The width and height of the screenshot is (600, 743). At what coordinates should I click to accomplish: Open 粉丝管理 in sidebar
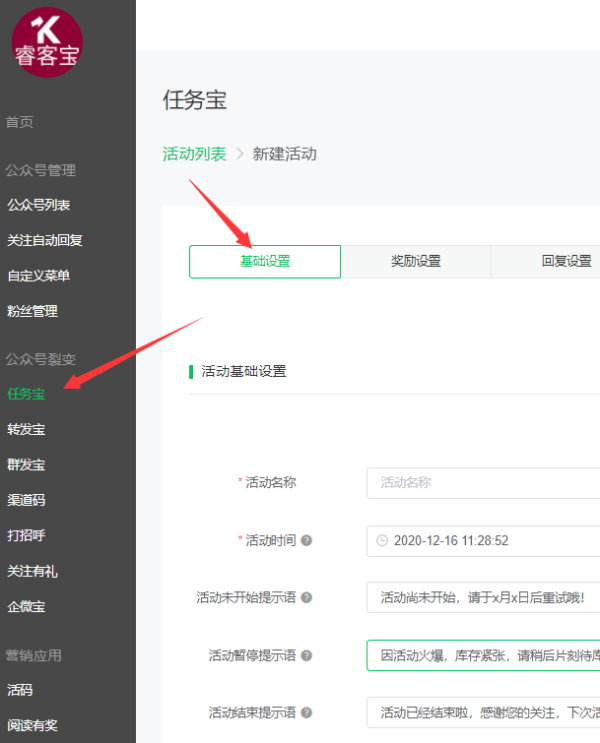[x=32, y=311]
